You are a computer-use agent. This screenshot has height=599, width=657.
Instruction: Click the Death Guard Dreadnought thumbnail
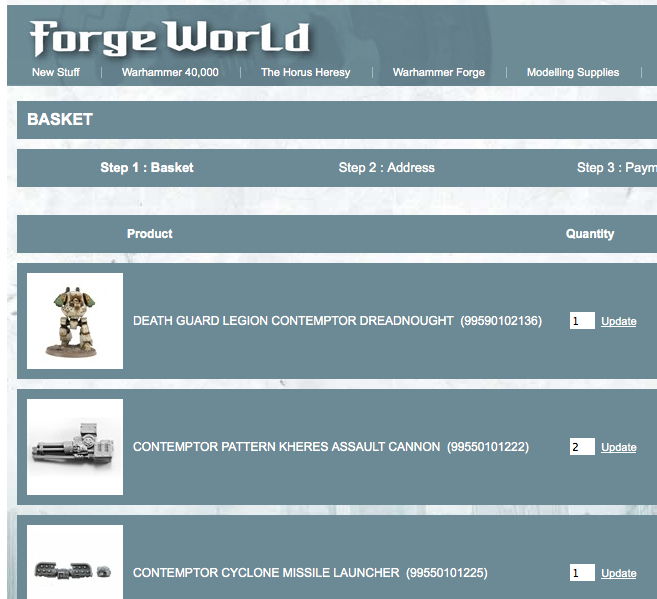(75, 321)
